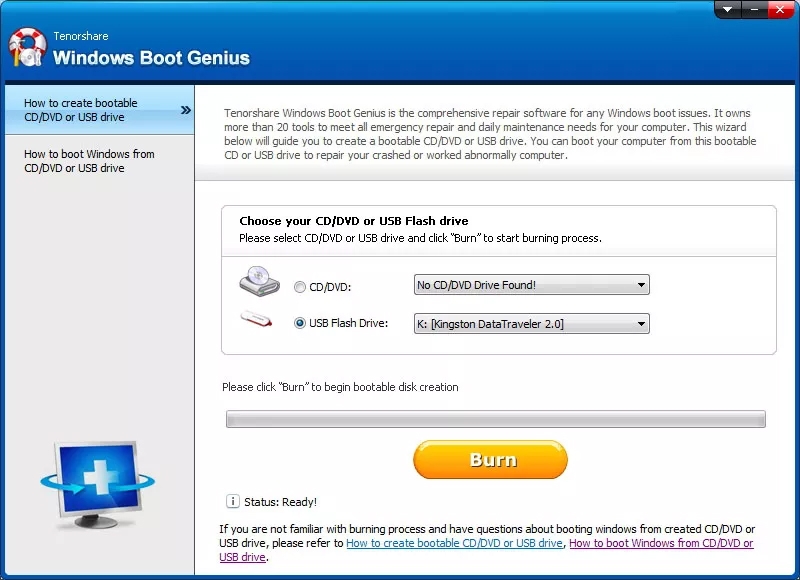Viewport: 800px width, 580px height.
Task: Click the USB flash drive icon
Action: point(256,319)
